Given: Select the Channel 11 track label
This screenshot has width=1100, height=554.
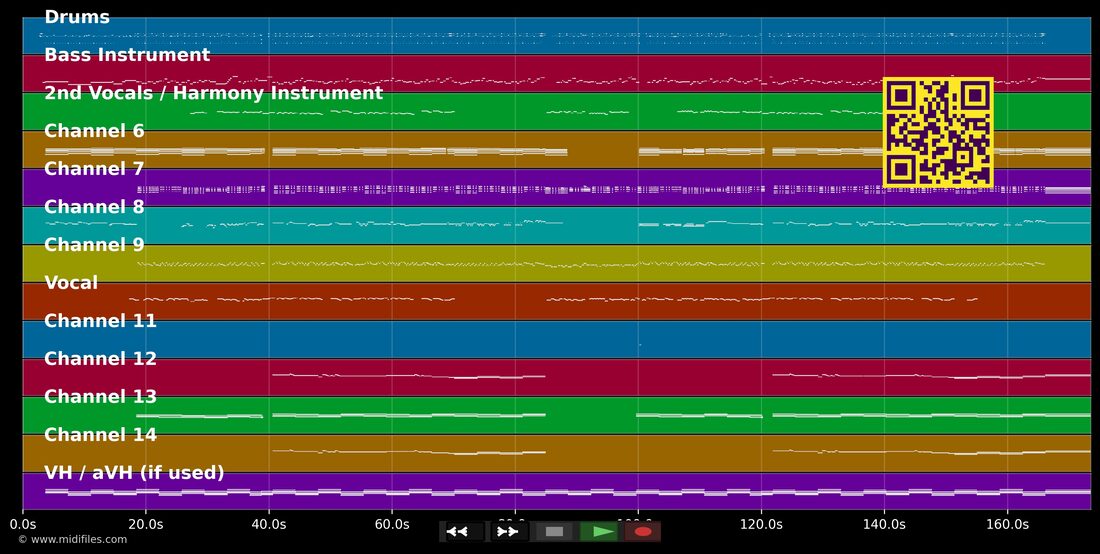Looking at the screenshot, I should (x=100, y=320).
